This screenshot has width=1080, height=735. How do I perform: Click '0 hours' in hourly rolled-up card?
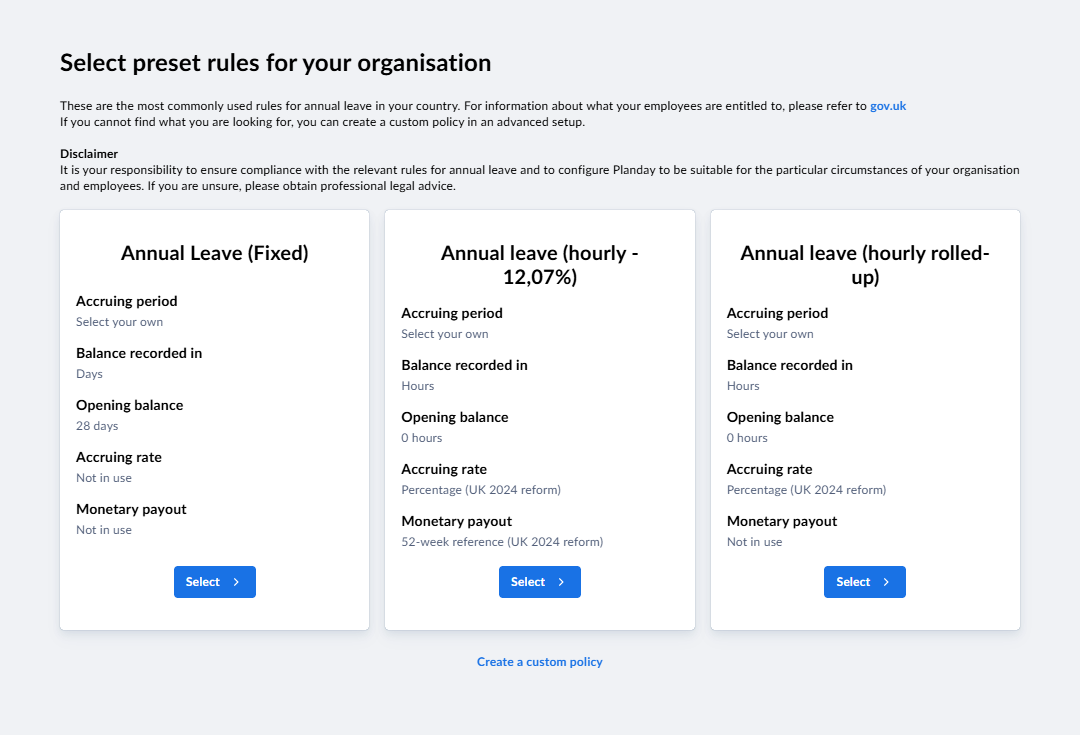tap(747, 438)
